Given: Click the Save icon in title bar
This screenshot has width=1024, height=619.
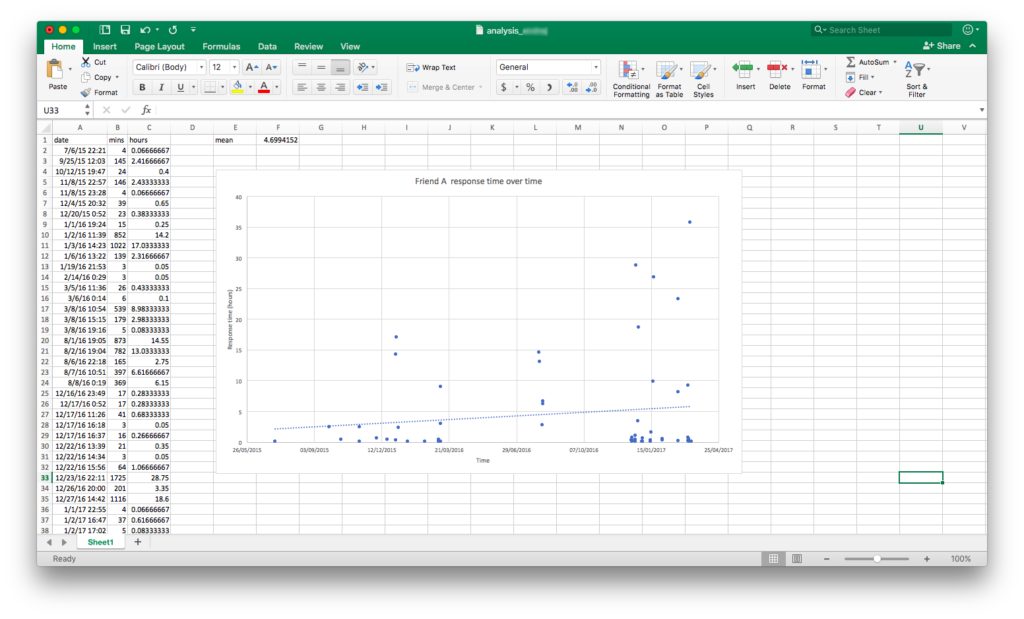Looking at the screenshot, I should [x=124, y=30].
